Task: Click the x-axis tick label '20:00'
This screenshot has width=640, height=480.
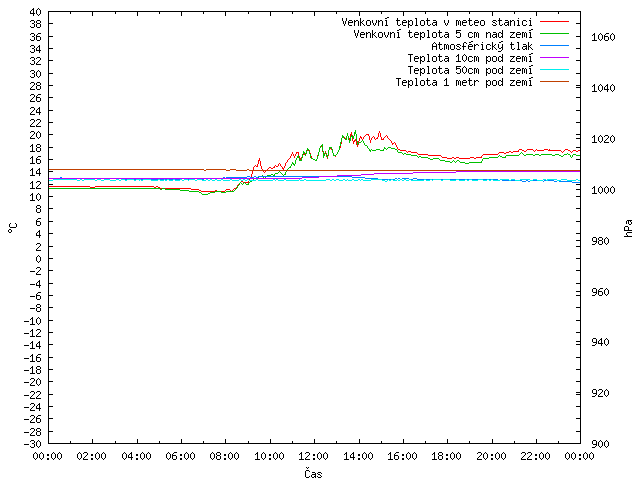Action: click(491, 456)
